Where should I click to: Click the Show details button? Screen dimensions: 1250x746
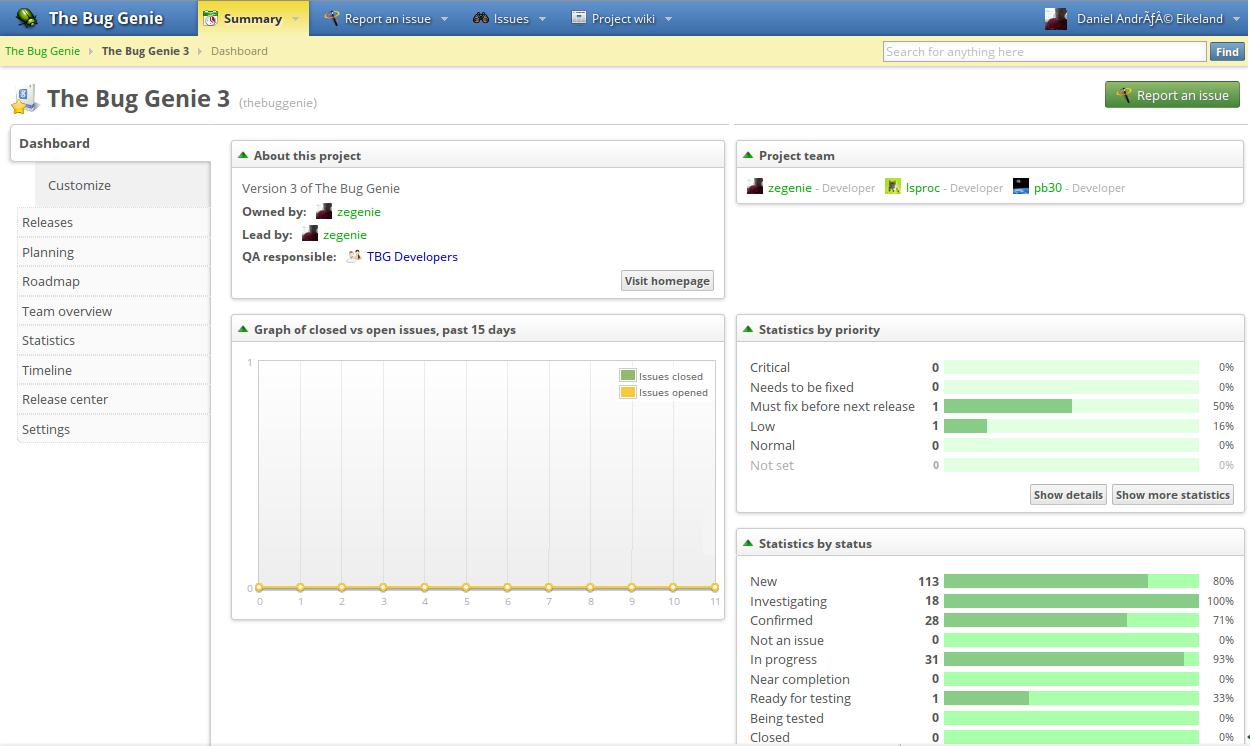tap(1068, 495)
